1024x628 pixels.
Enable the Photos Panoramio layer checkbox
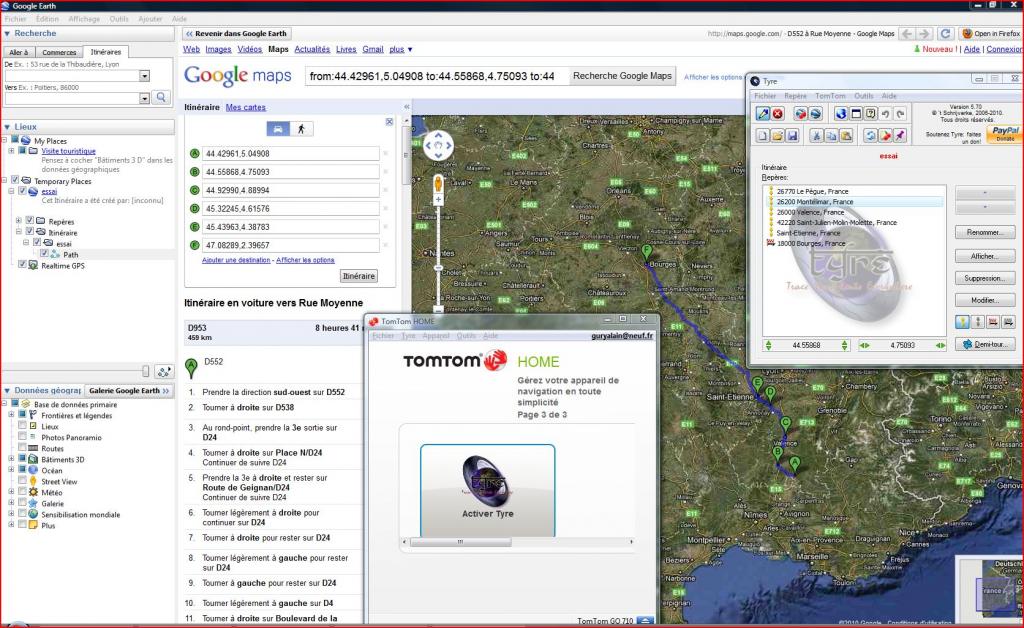pyautogui.click(x=22, y=437)
